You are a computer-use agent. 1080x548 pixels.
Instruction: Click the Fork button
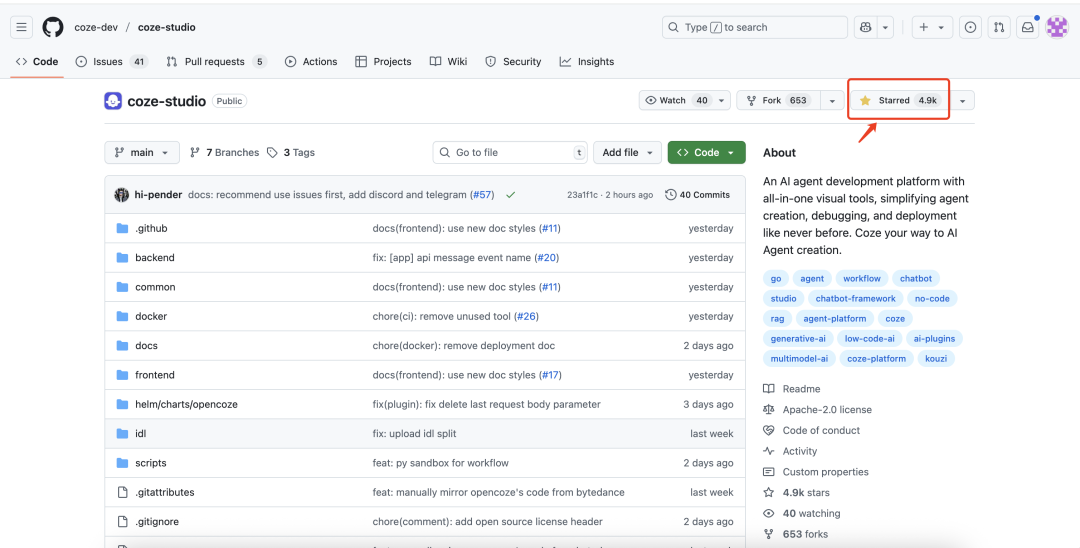click(x=778, y=101)
